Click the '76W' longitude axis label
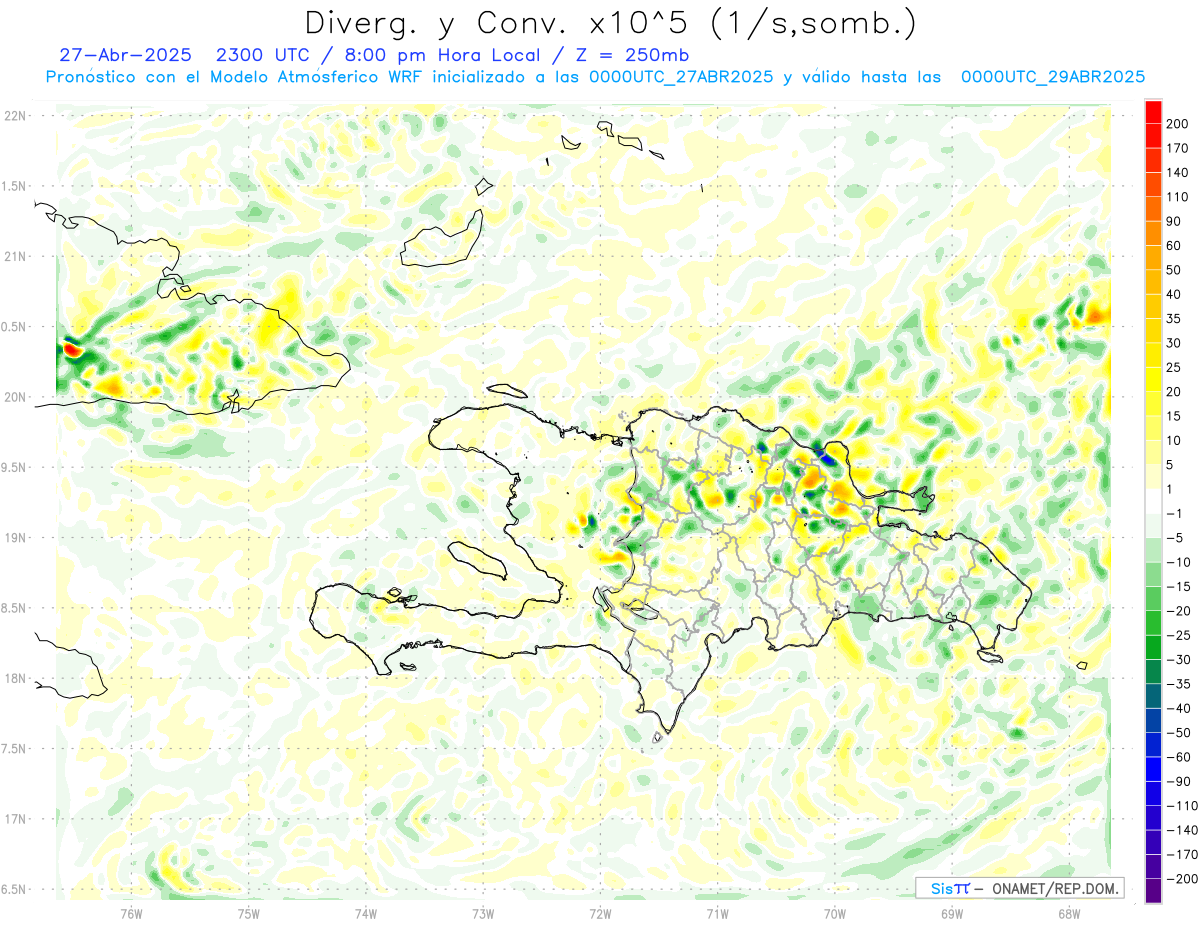The width and height of the screenshot is (1200, 927). coord(131,912)
